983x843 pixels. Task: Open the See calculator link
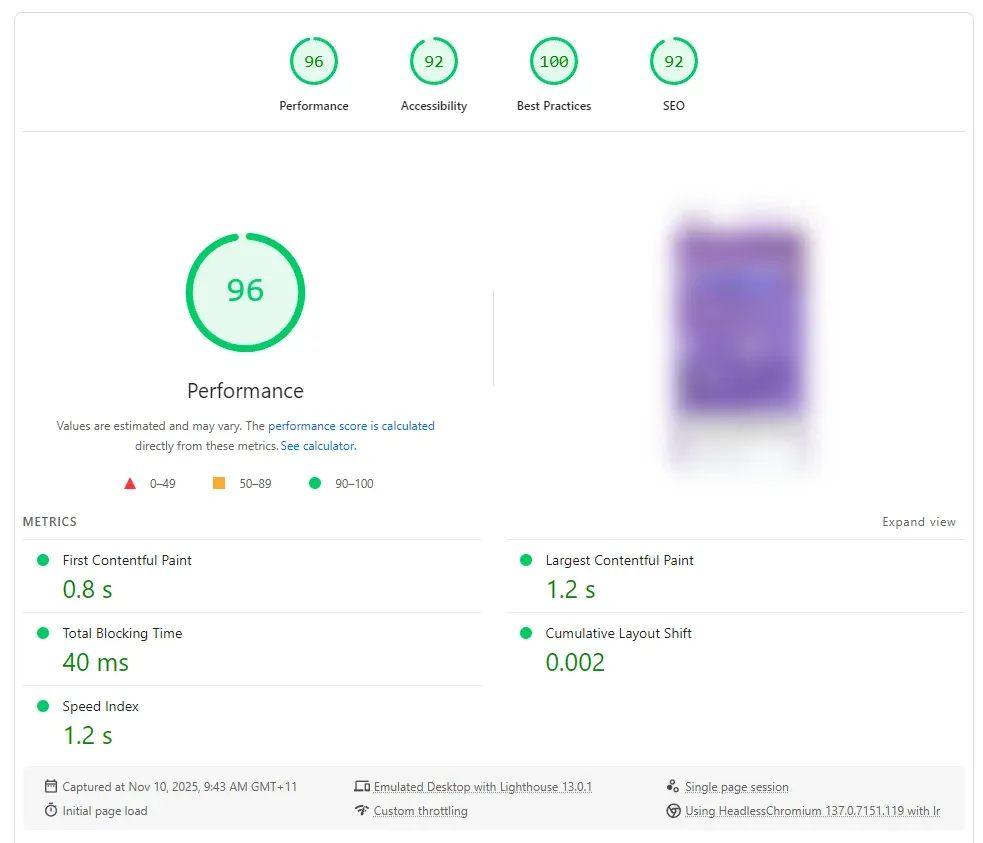pos(317,446)
